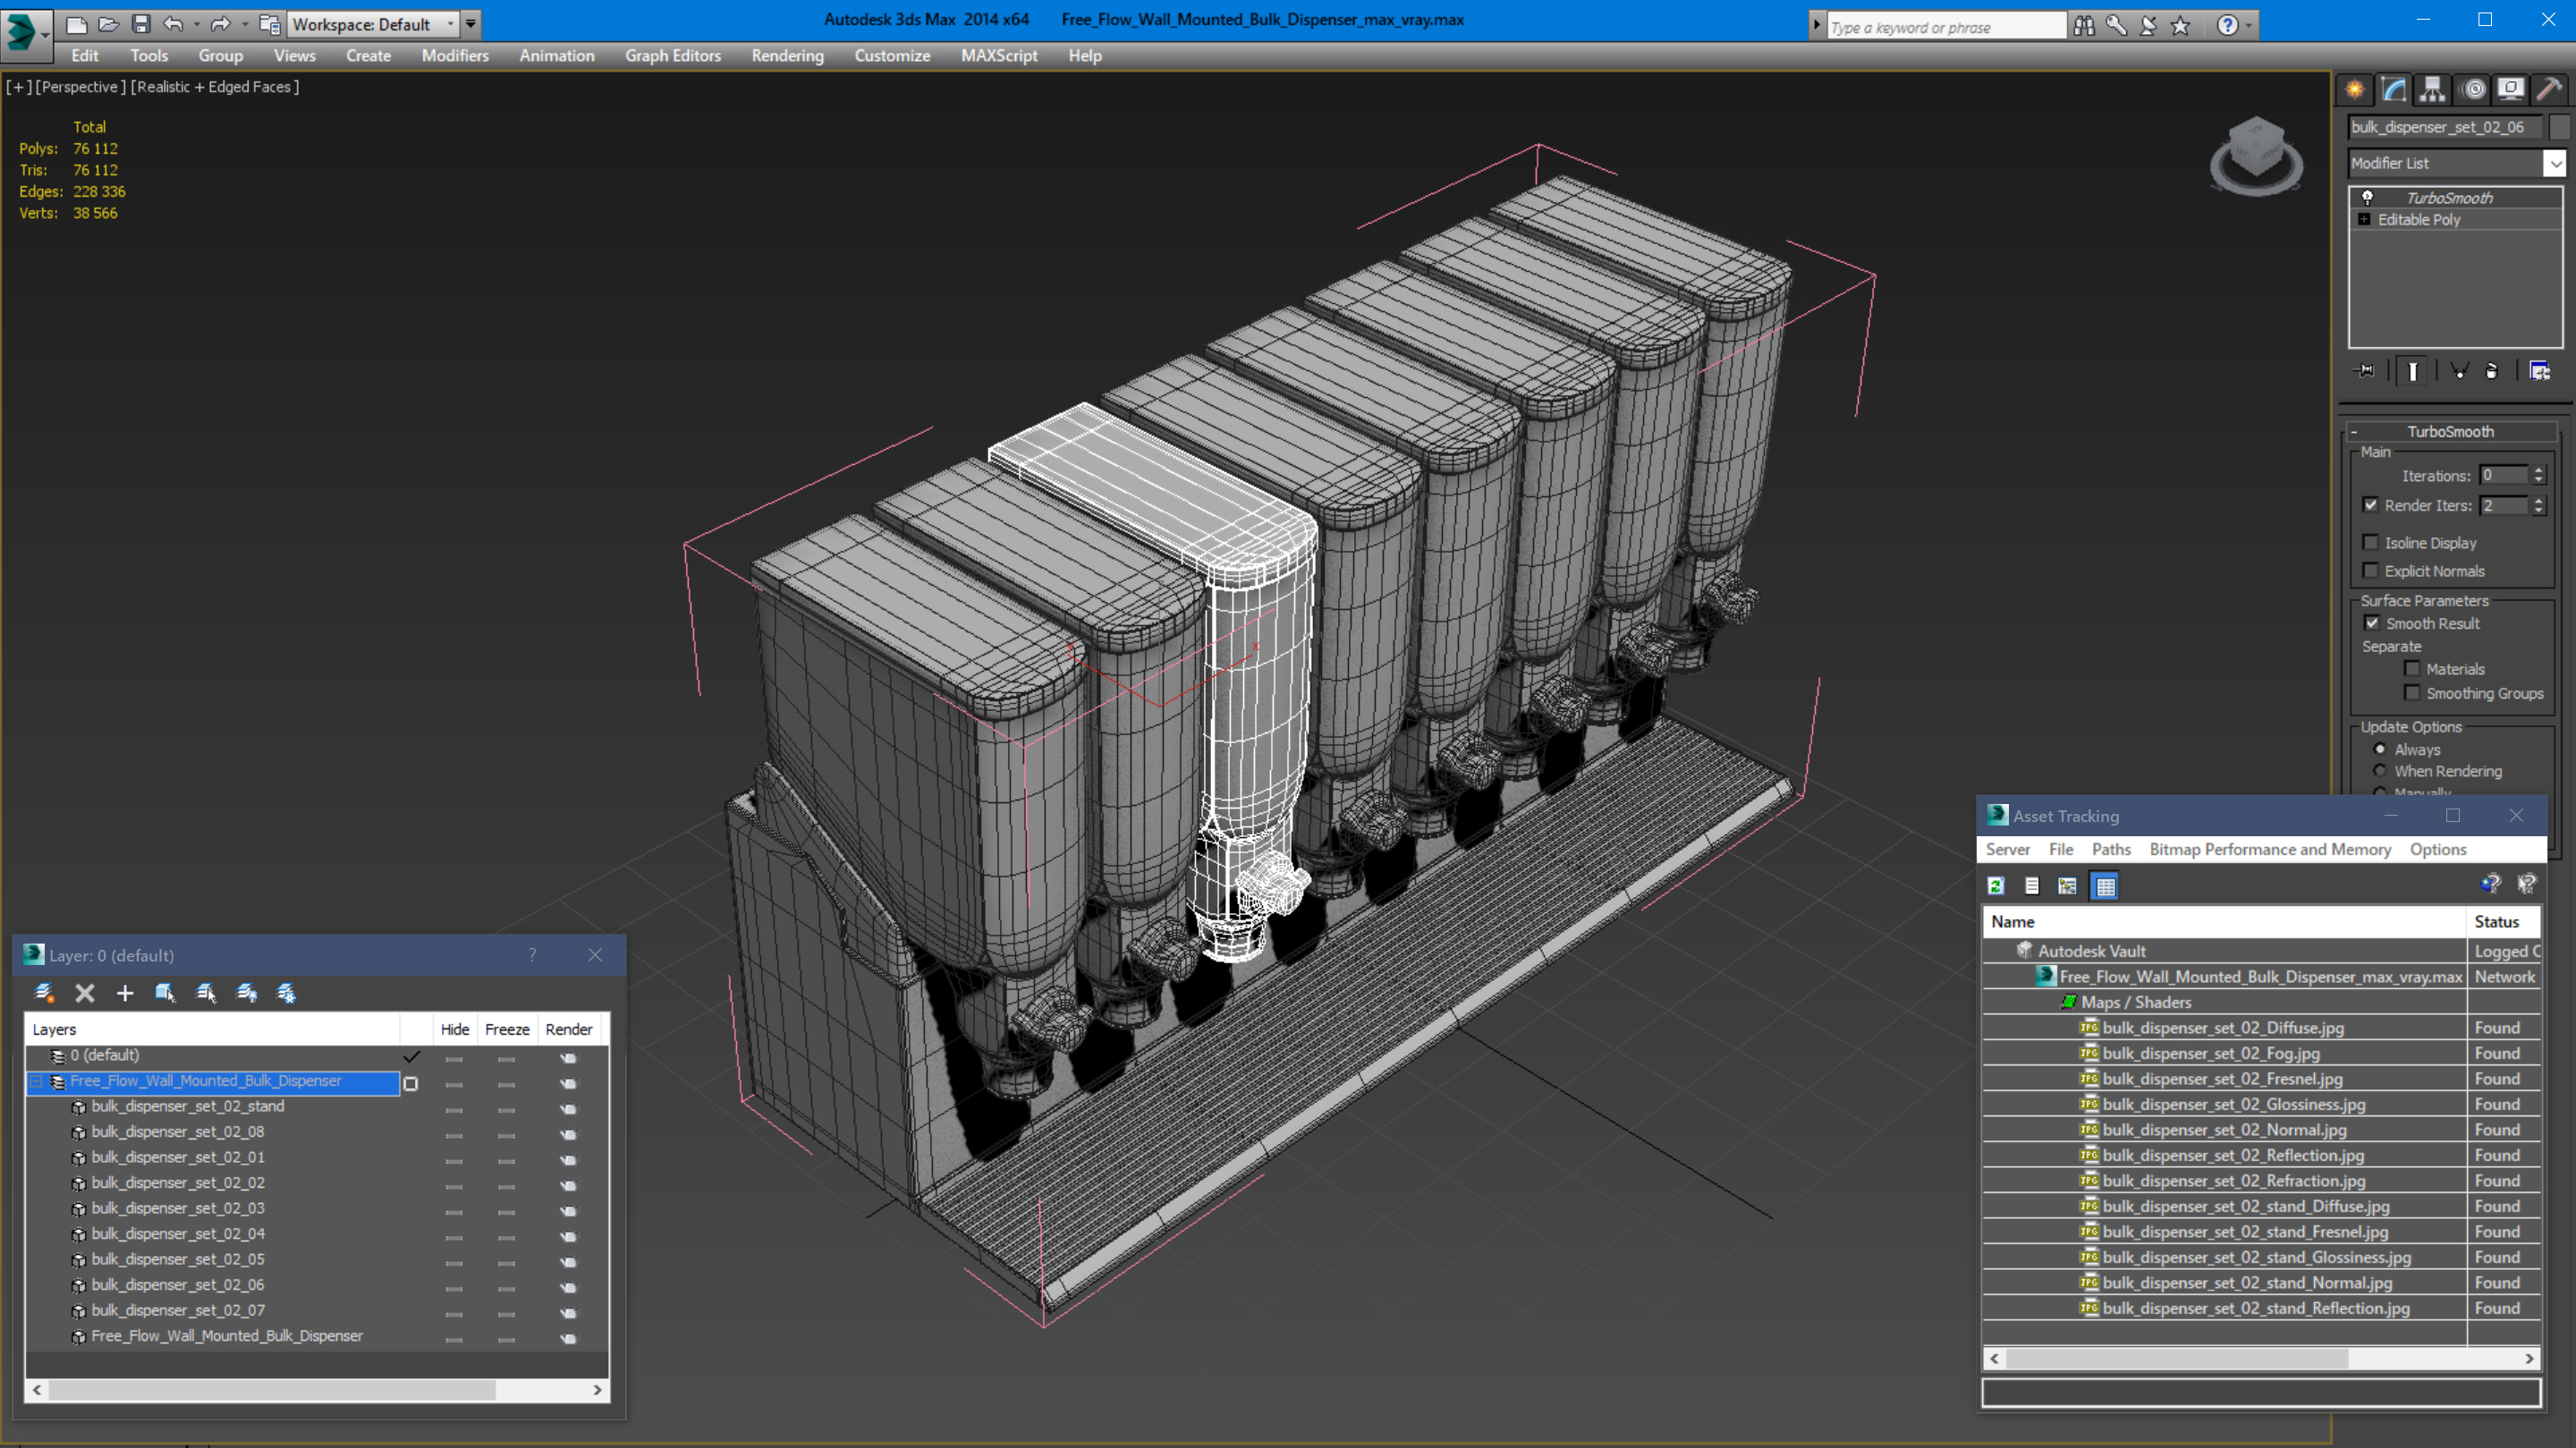Image resolution: width=2576 pixels, height=1448 pixels.
Task: Open Bitmap Performance and Memory menu
Action: 2270,849
